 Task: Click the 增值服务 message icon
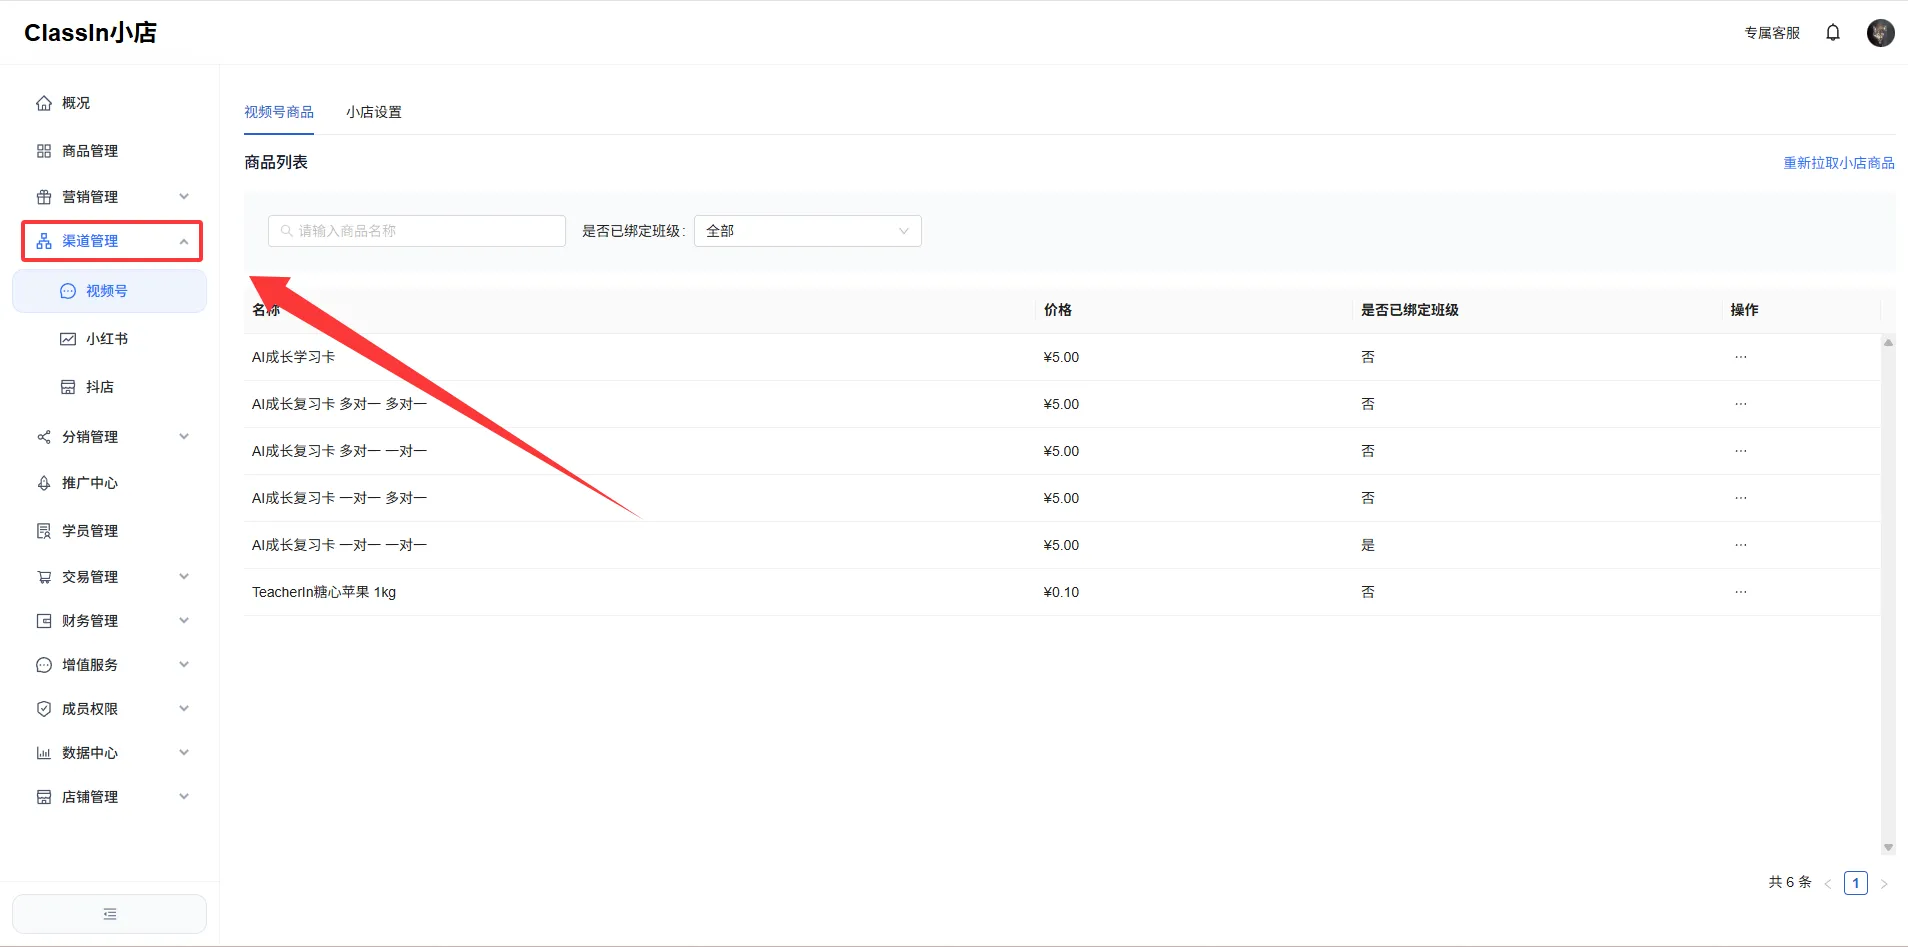44,665
